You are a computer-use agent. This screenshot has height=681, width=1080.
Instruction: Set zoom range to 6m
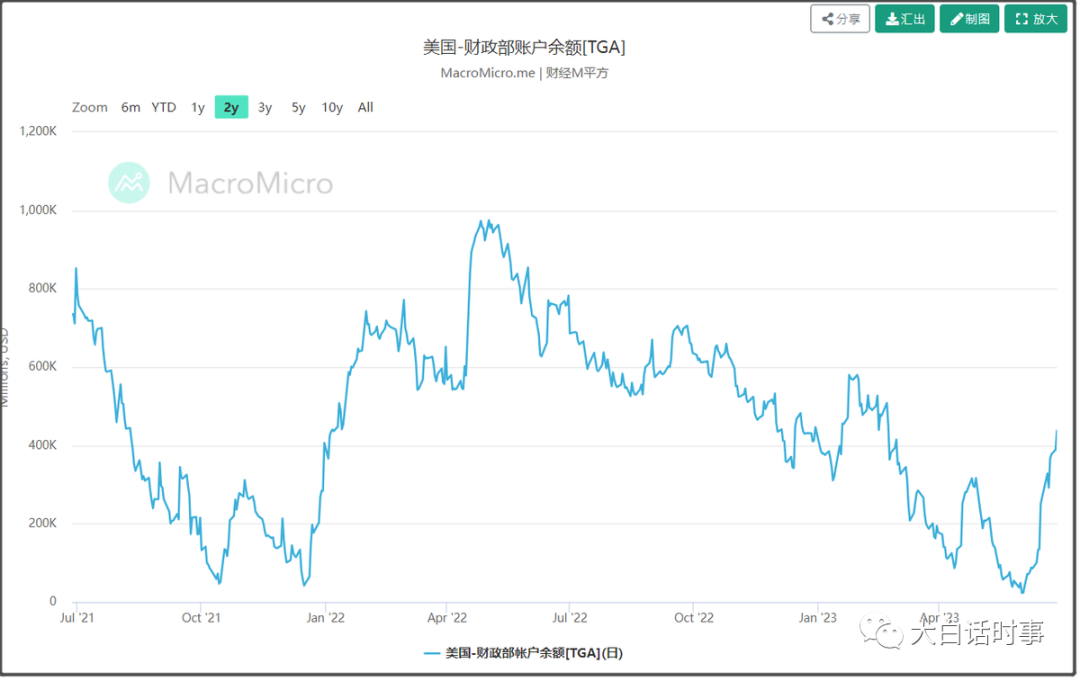point(131,107)
